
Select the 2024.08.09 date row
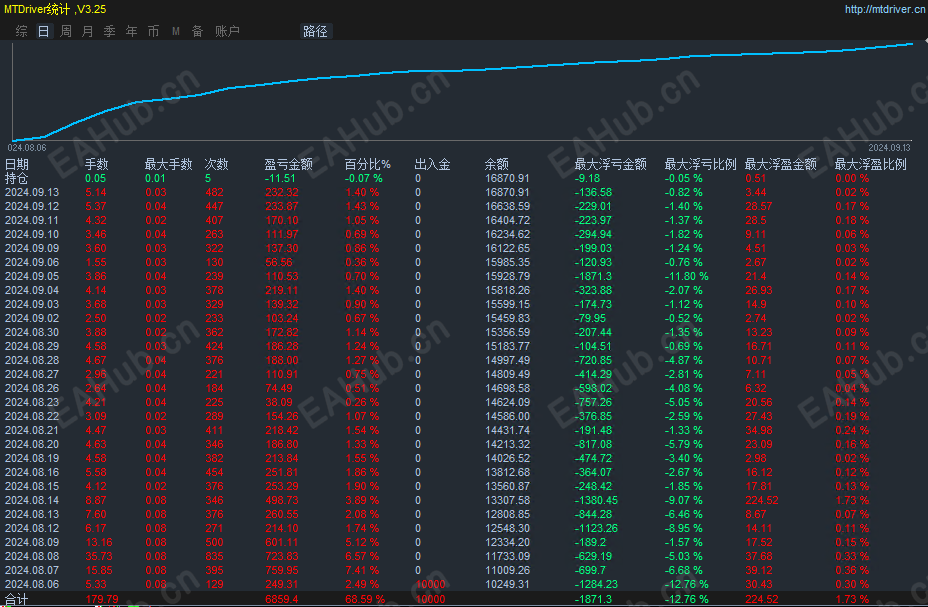tap(464, 543)
